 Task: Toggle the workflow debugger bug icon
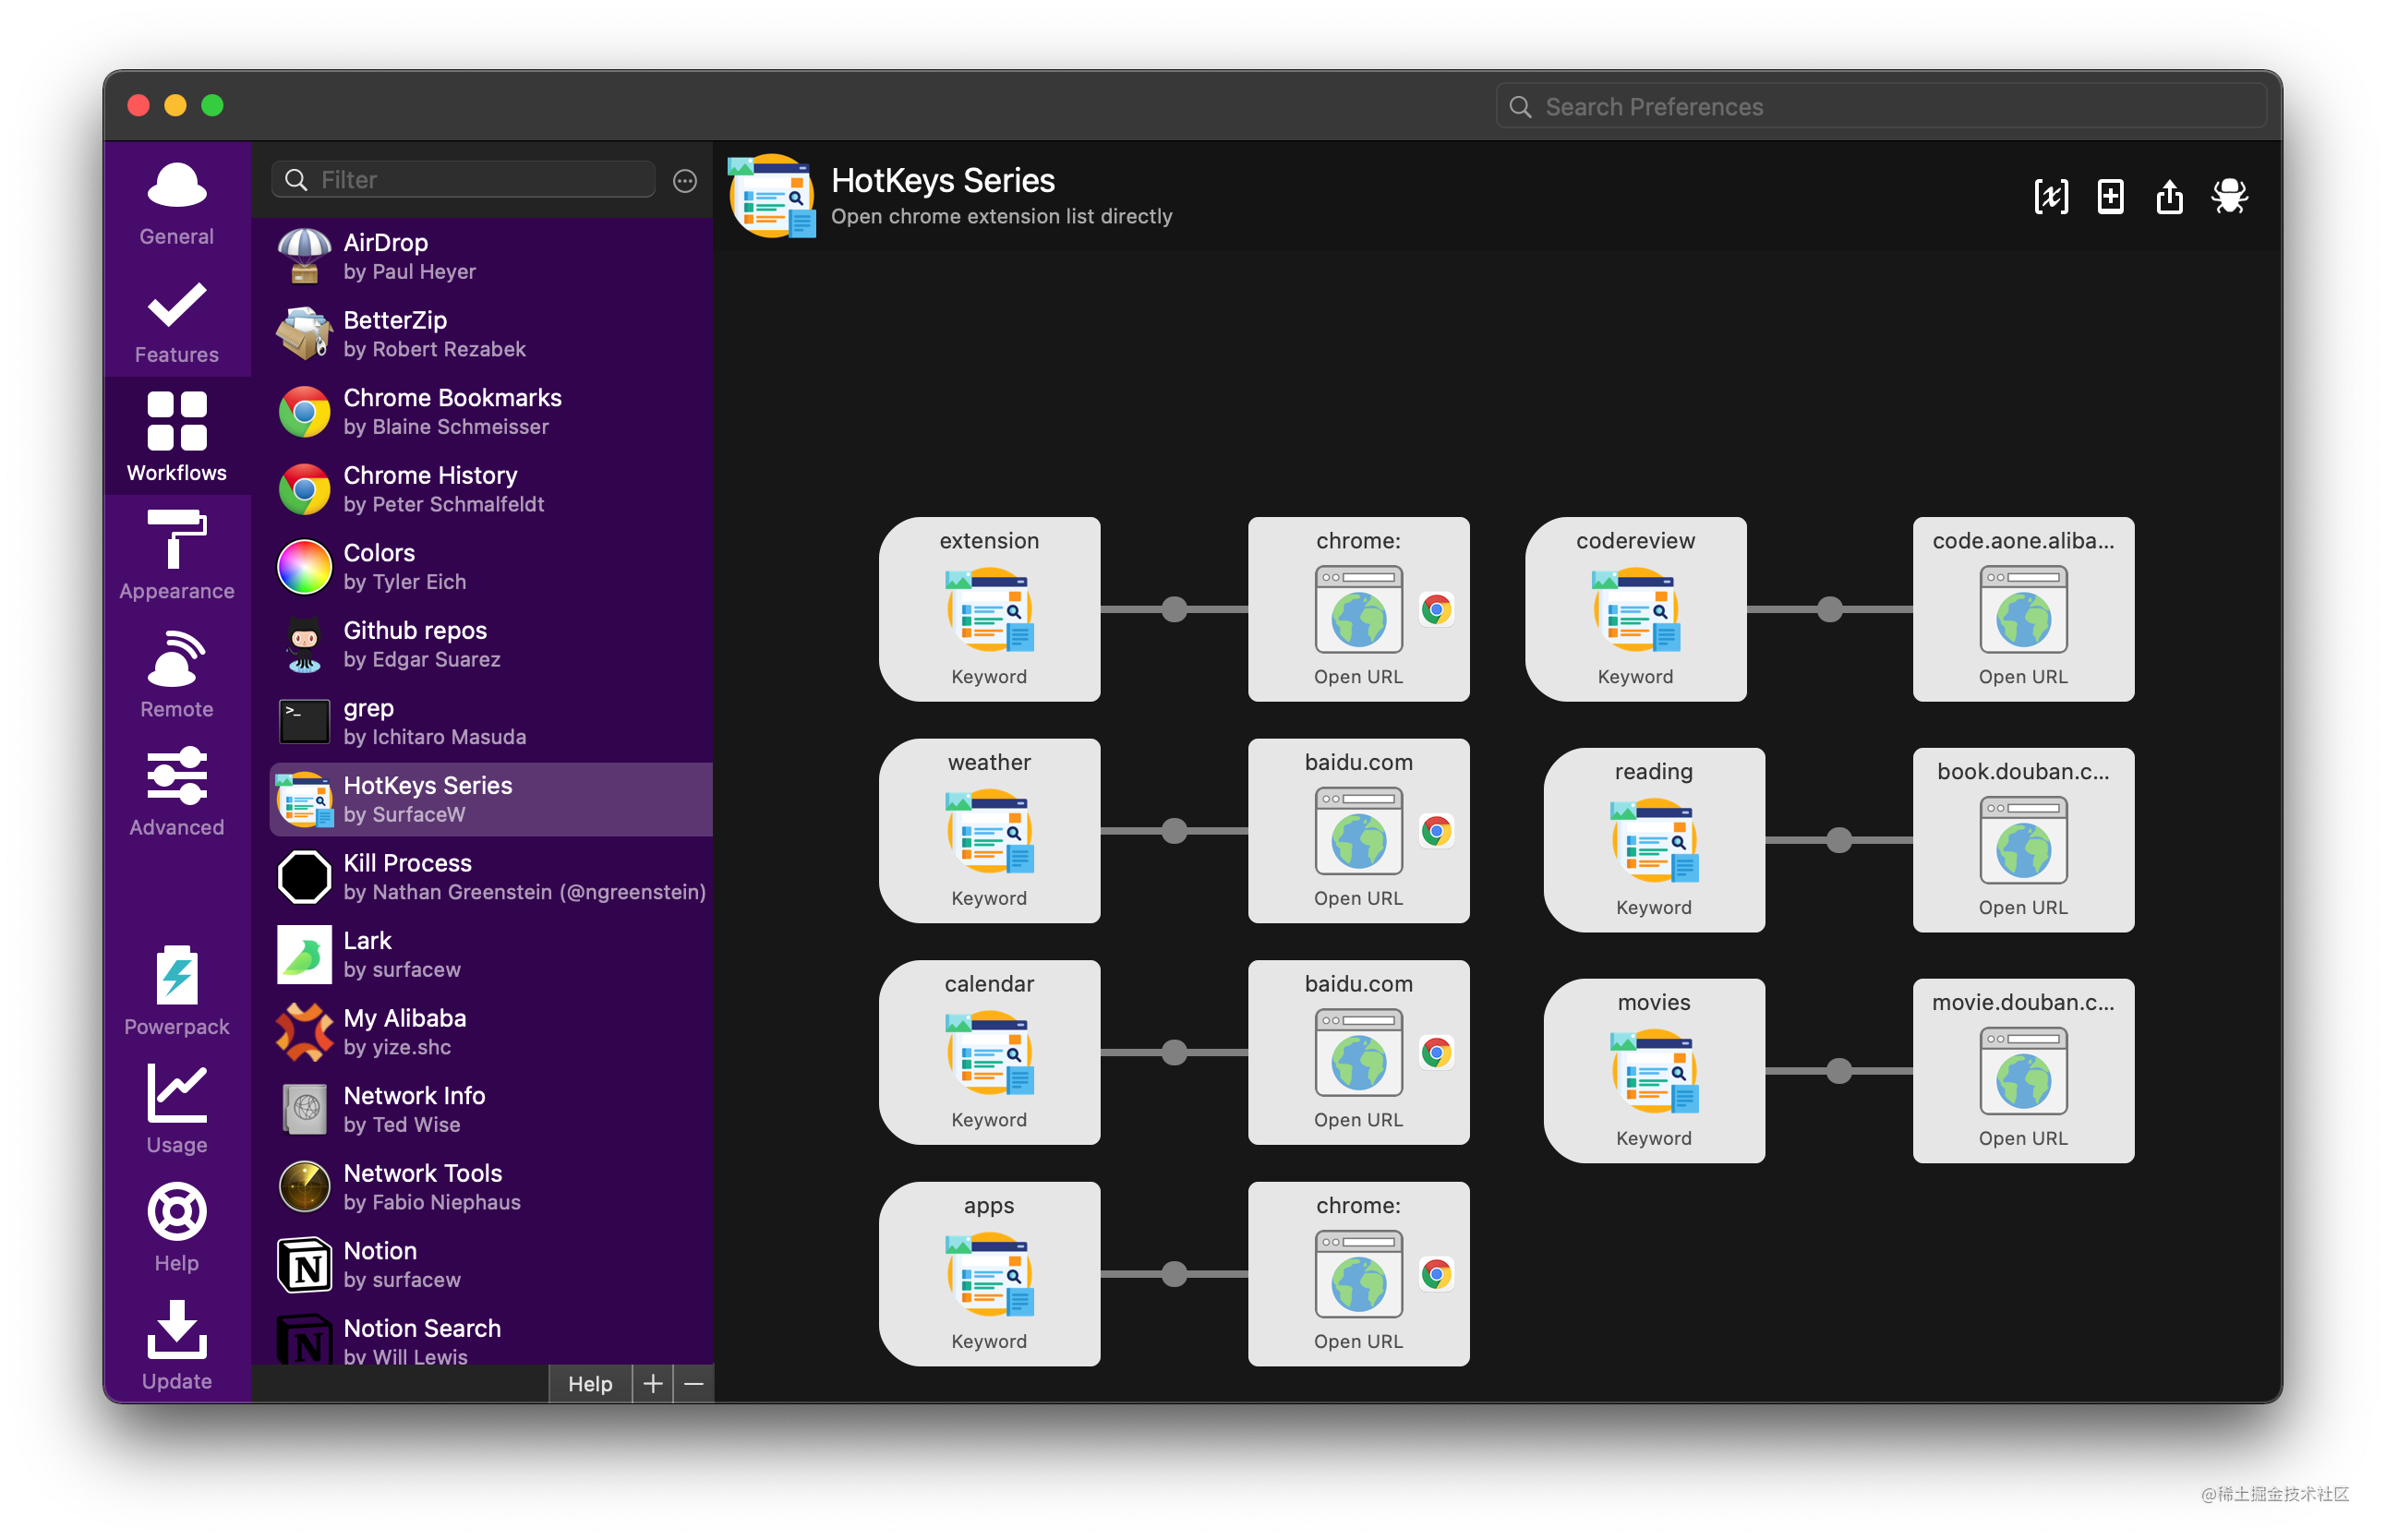pyautogui.click(x=2229, y=196)
